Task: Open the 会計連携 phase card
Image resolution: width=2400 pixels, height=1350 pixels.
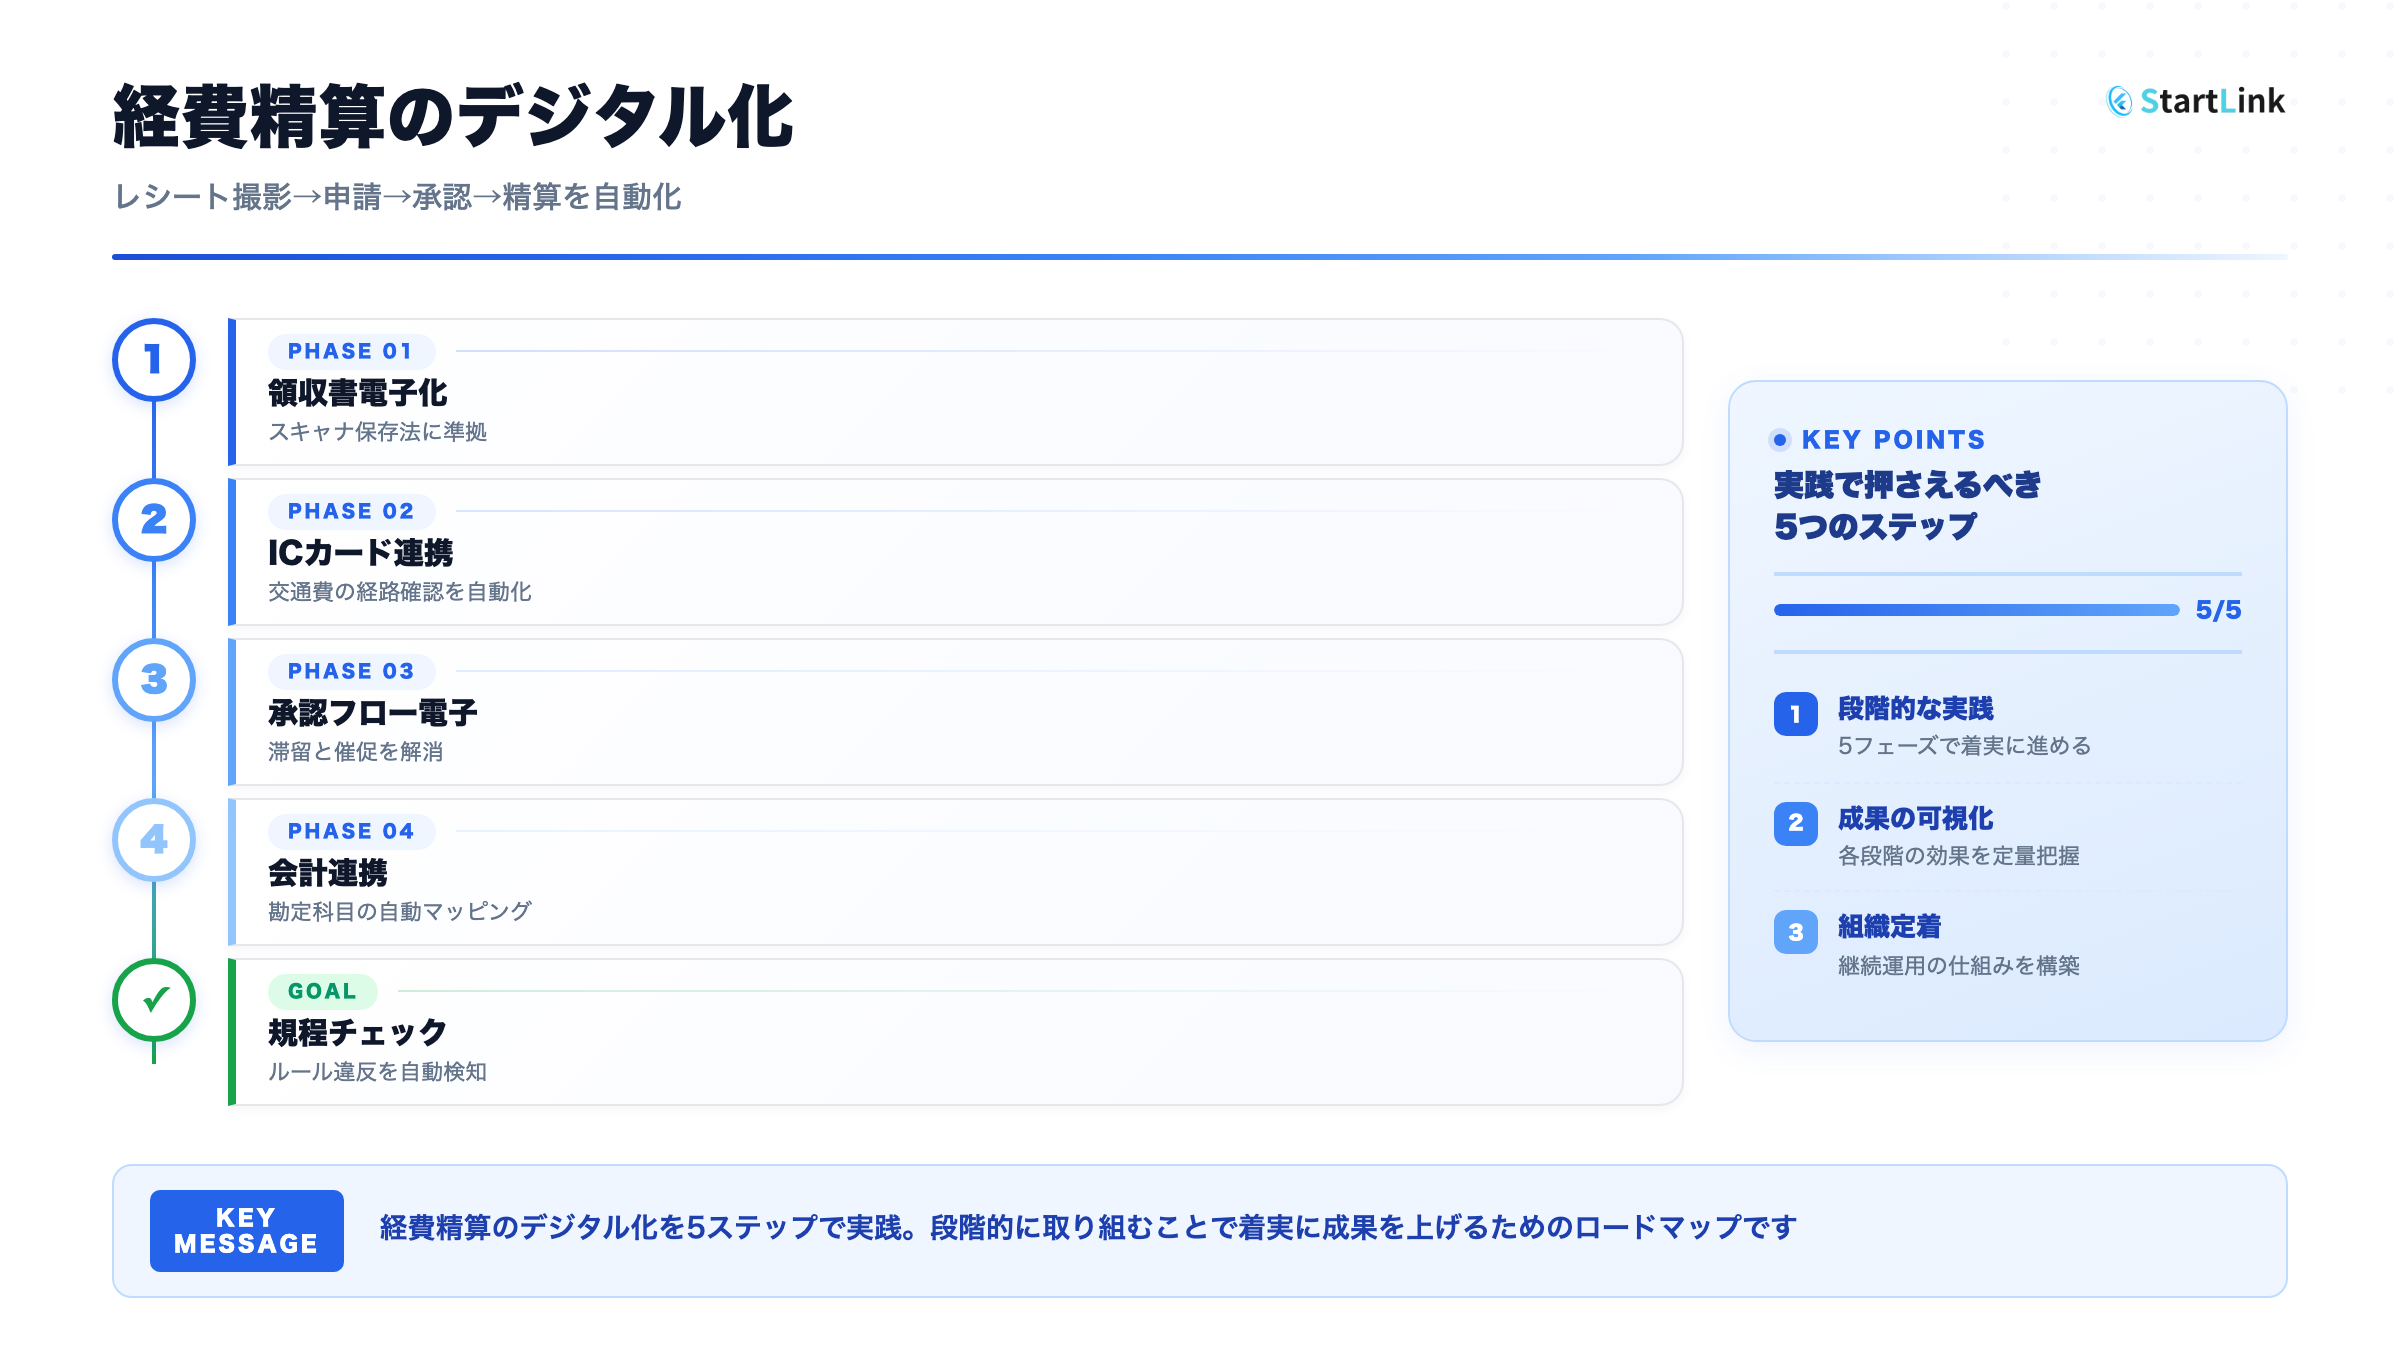Action: pyautogui.click(x=955, y=872)
